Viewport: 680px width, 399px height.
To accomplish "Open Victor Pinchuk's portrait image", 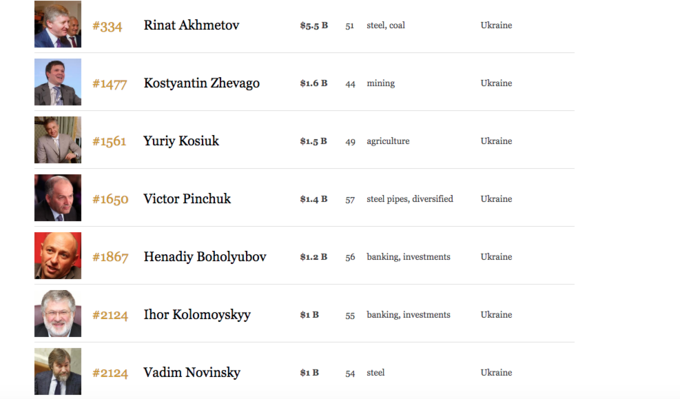I will [x=58, y=198].
